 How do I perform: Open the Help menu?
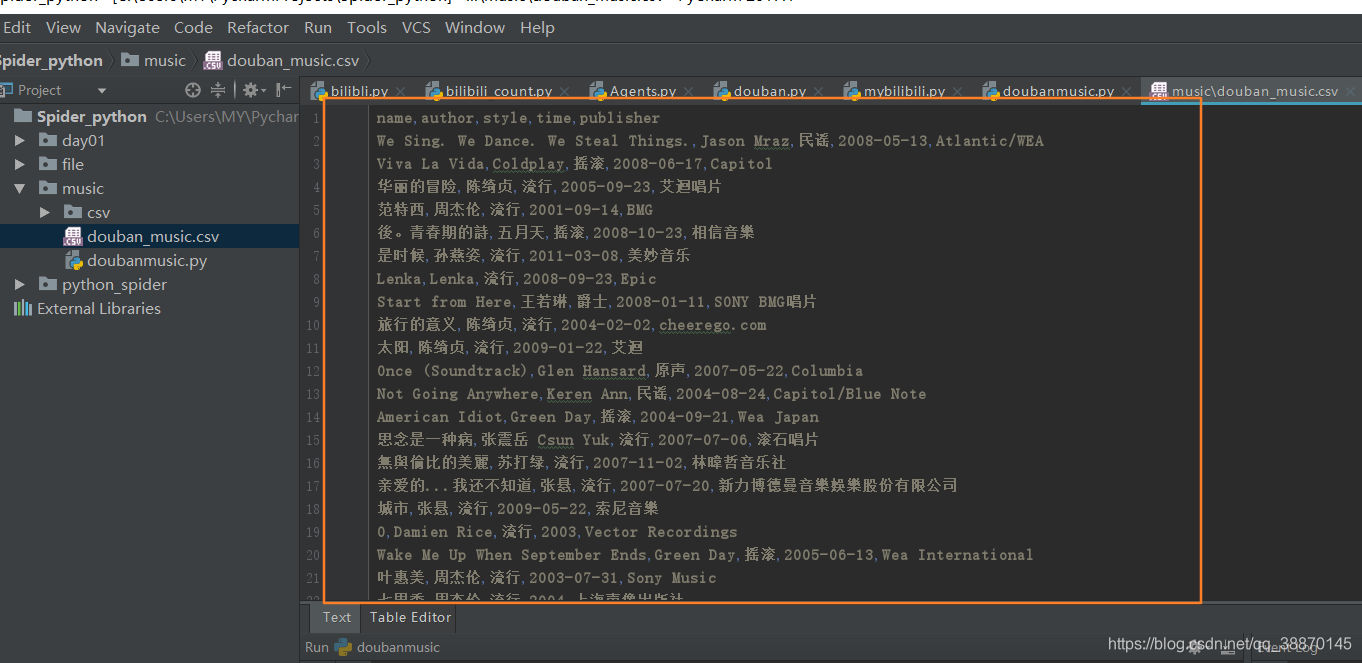537,27
